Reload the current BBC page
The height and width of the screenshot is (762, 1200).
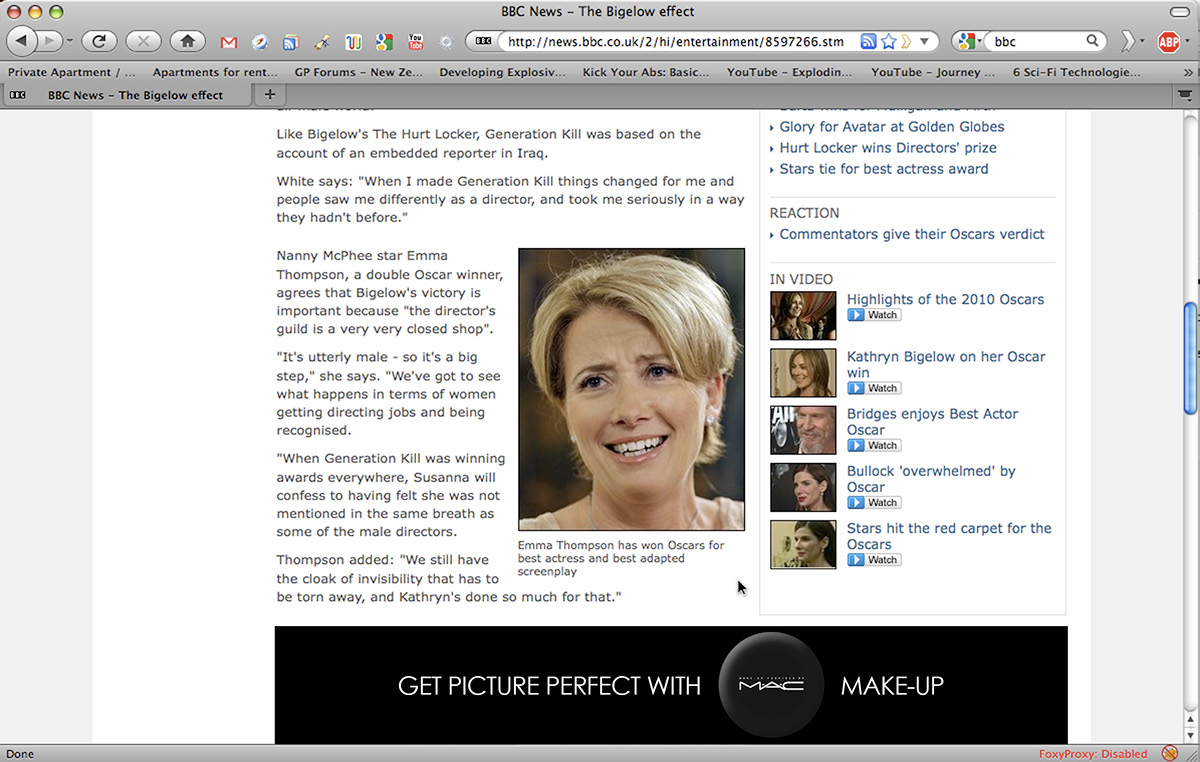tap(99, 41)
